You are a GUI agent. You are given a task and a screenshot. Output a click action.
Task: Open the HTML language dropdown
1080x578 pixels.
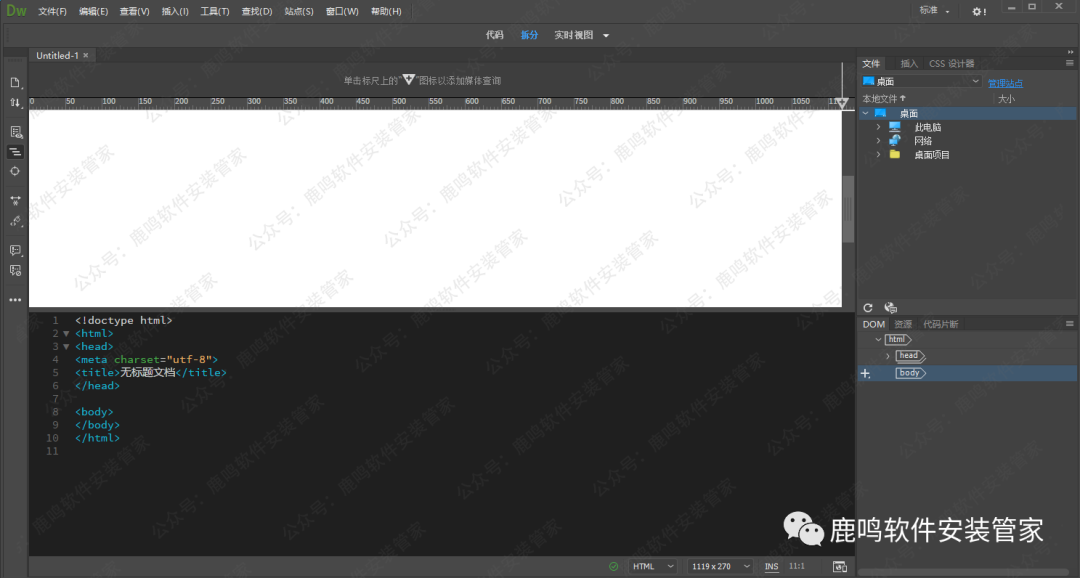point(654,566)
